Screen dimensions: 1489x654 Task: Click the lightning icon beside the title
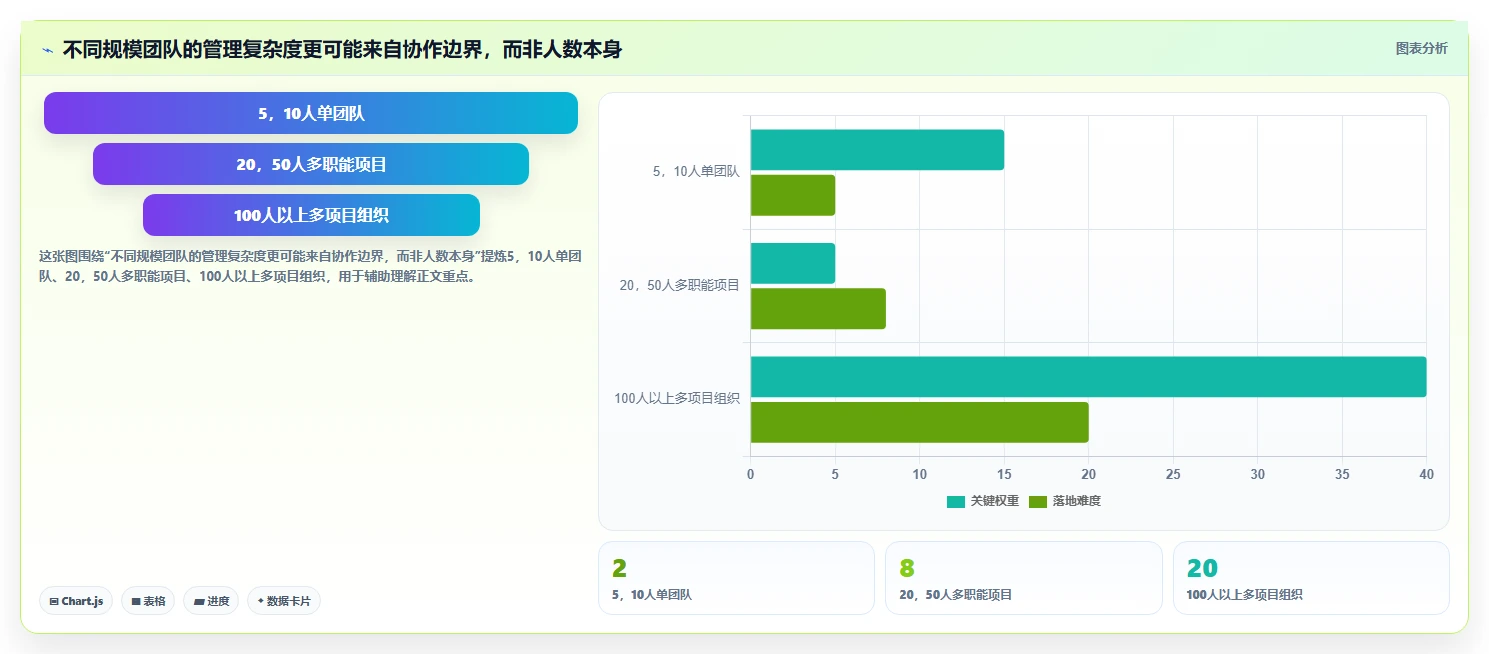click(x=47, y=50)
